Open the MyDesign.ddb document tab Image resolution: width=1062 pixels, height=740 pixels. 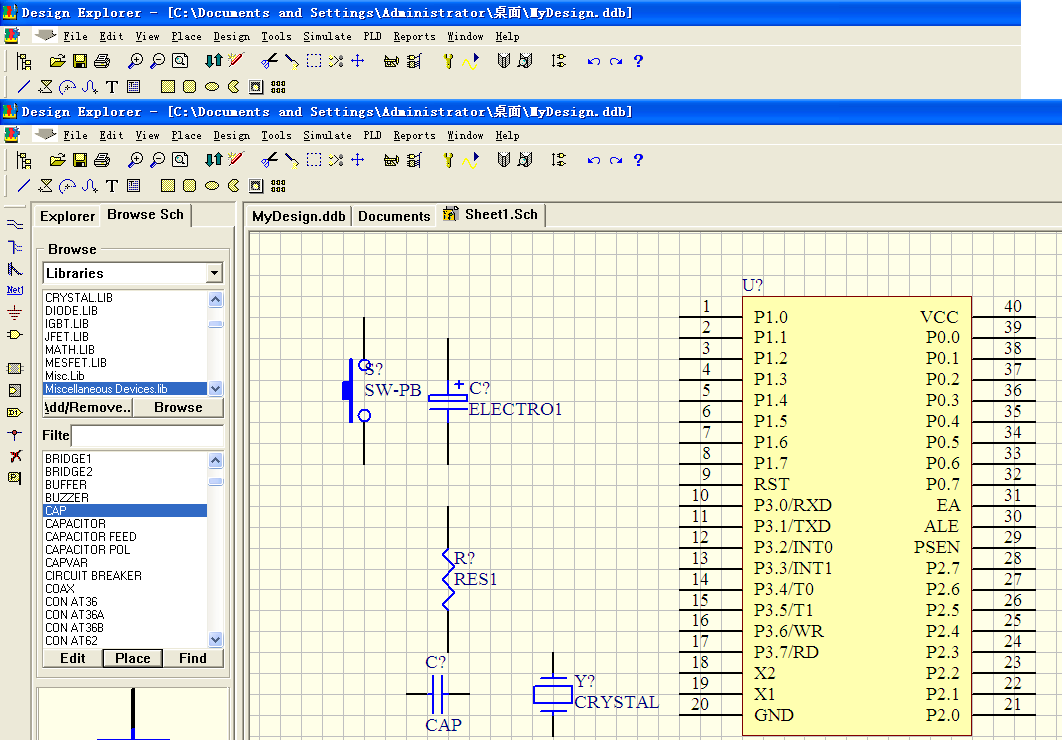pos(298,216)
